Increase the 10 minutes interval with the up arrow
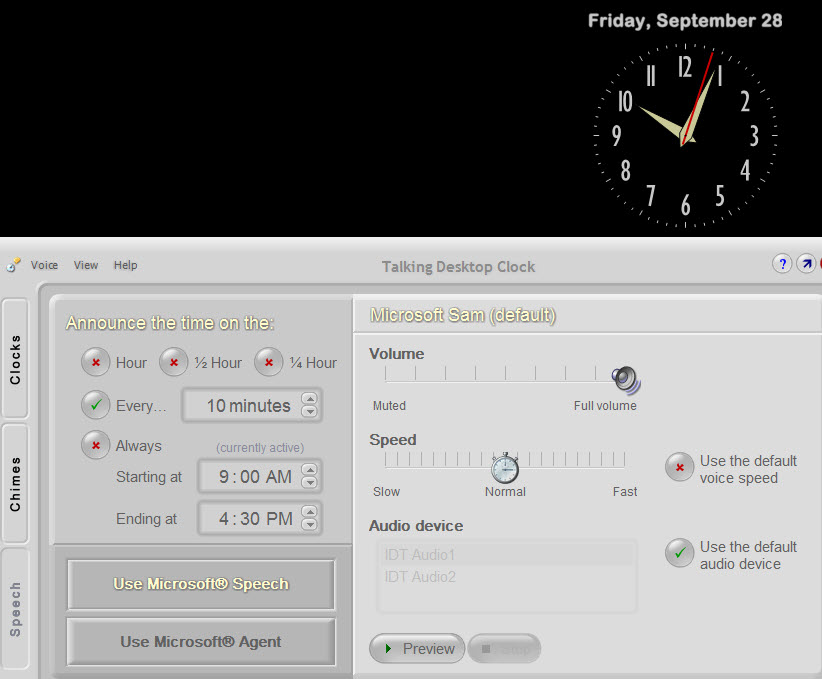Viewport: 822px width, 679px height. coord(310,399)
